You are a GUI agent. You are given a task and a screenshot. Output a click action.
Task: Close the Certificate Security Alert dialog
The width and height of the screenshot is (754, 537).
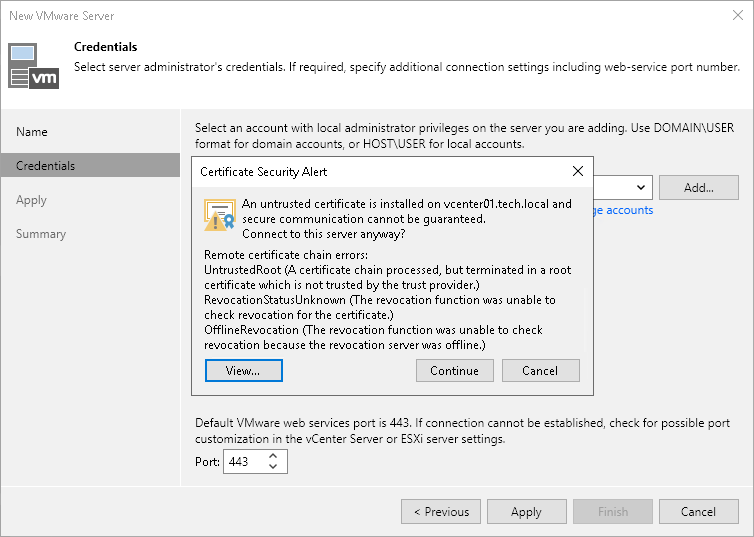coord(578,171)
